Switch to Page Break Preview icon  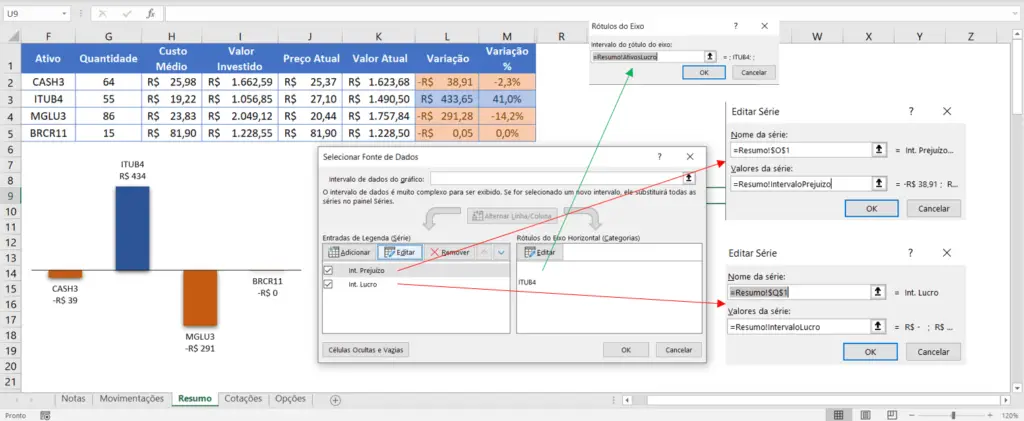coord(891,415)
